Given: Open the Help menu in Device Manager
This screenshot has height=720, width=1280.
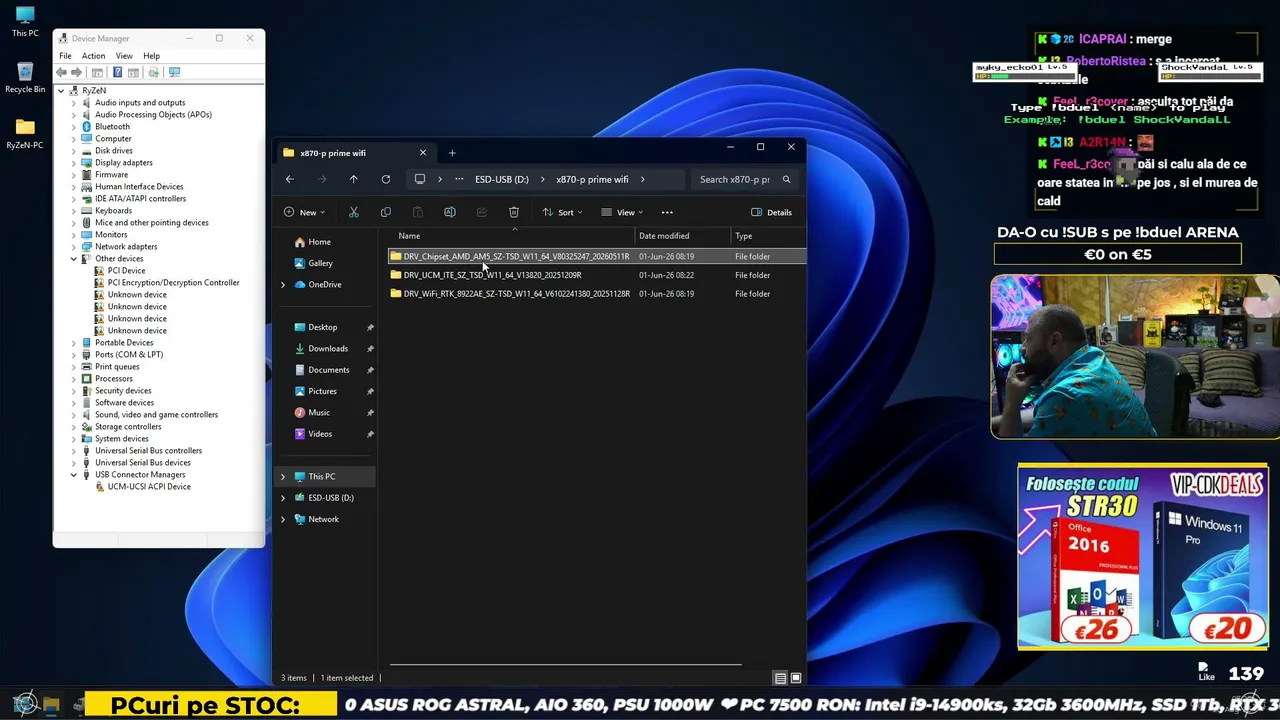Looking at the screenshot, I should [151, 56].
